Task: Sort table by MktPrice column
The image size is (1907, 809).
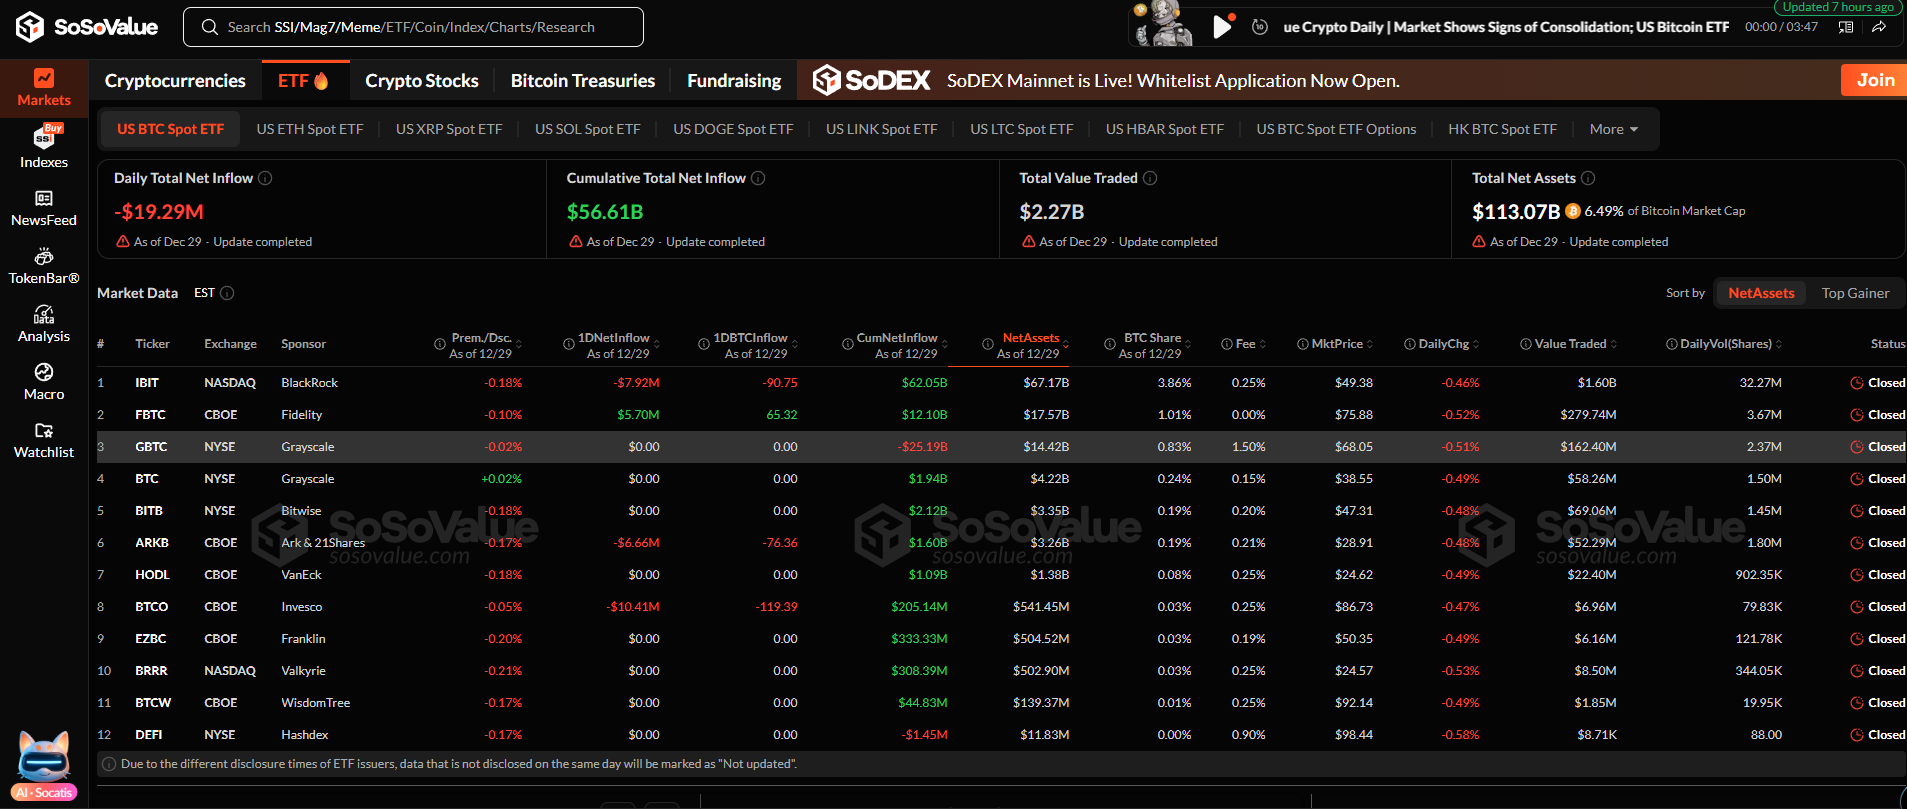Action: point(1336,344)
